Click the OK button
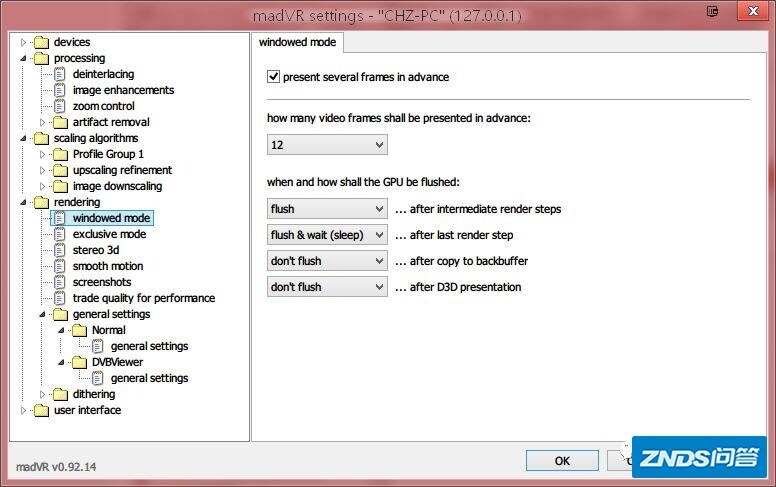Viewport: 776px width, 487px height. coord(562,460)
